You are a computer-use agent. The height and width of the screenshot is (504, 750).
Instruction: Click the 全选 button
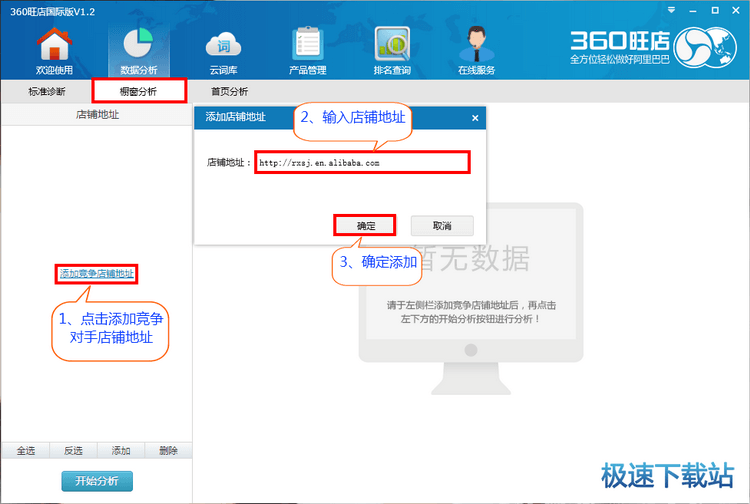26,450
